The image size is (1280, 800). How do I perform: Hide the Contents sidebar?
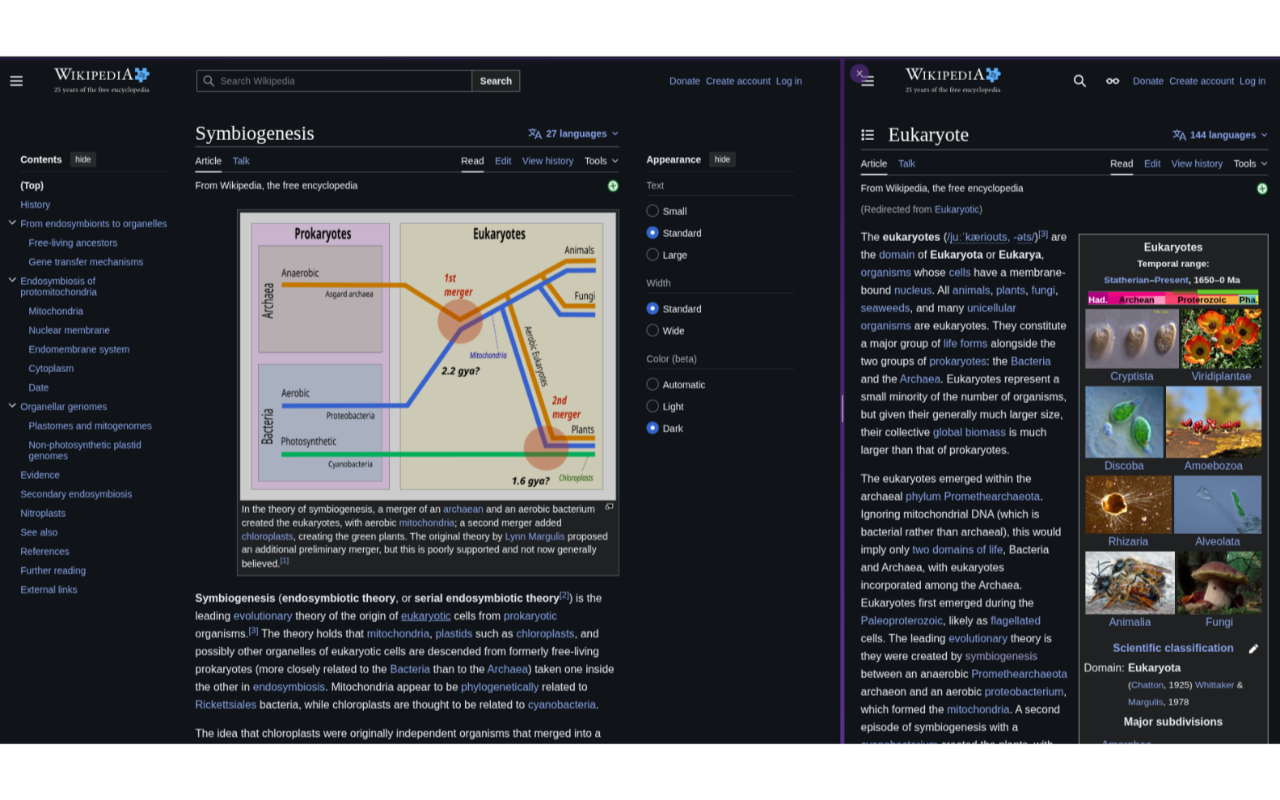tap(83, 159)
